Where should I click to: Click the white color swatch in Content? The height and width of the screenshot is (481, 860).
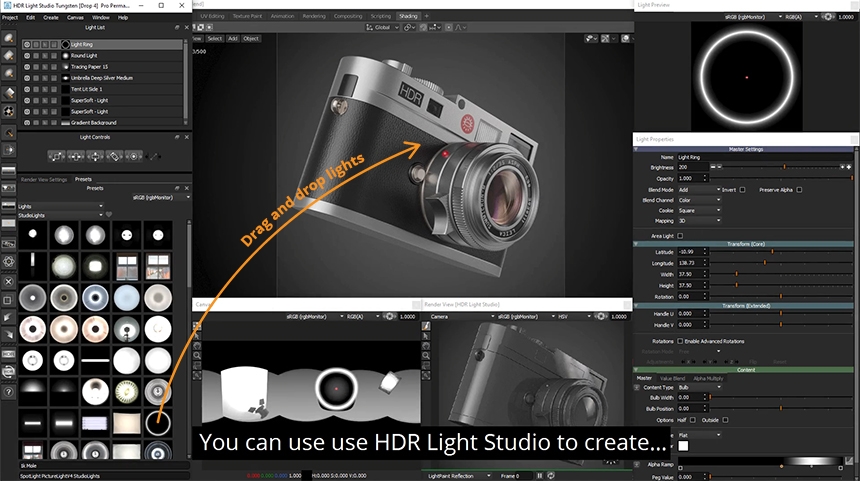click(x=683, y=446)
